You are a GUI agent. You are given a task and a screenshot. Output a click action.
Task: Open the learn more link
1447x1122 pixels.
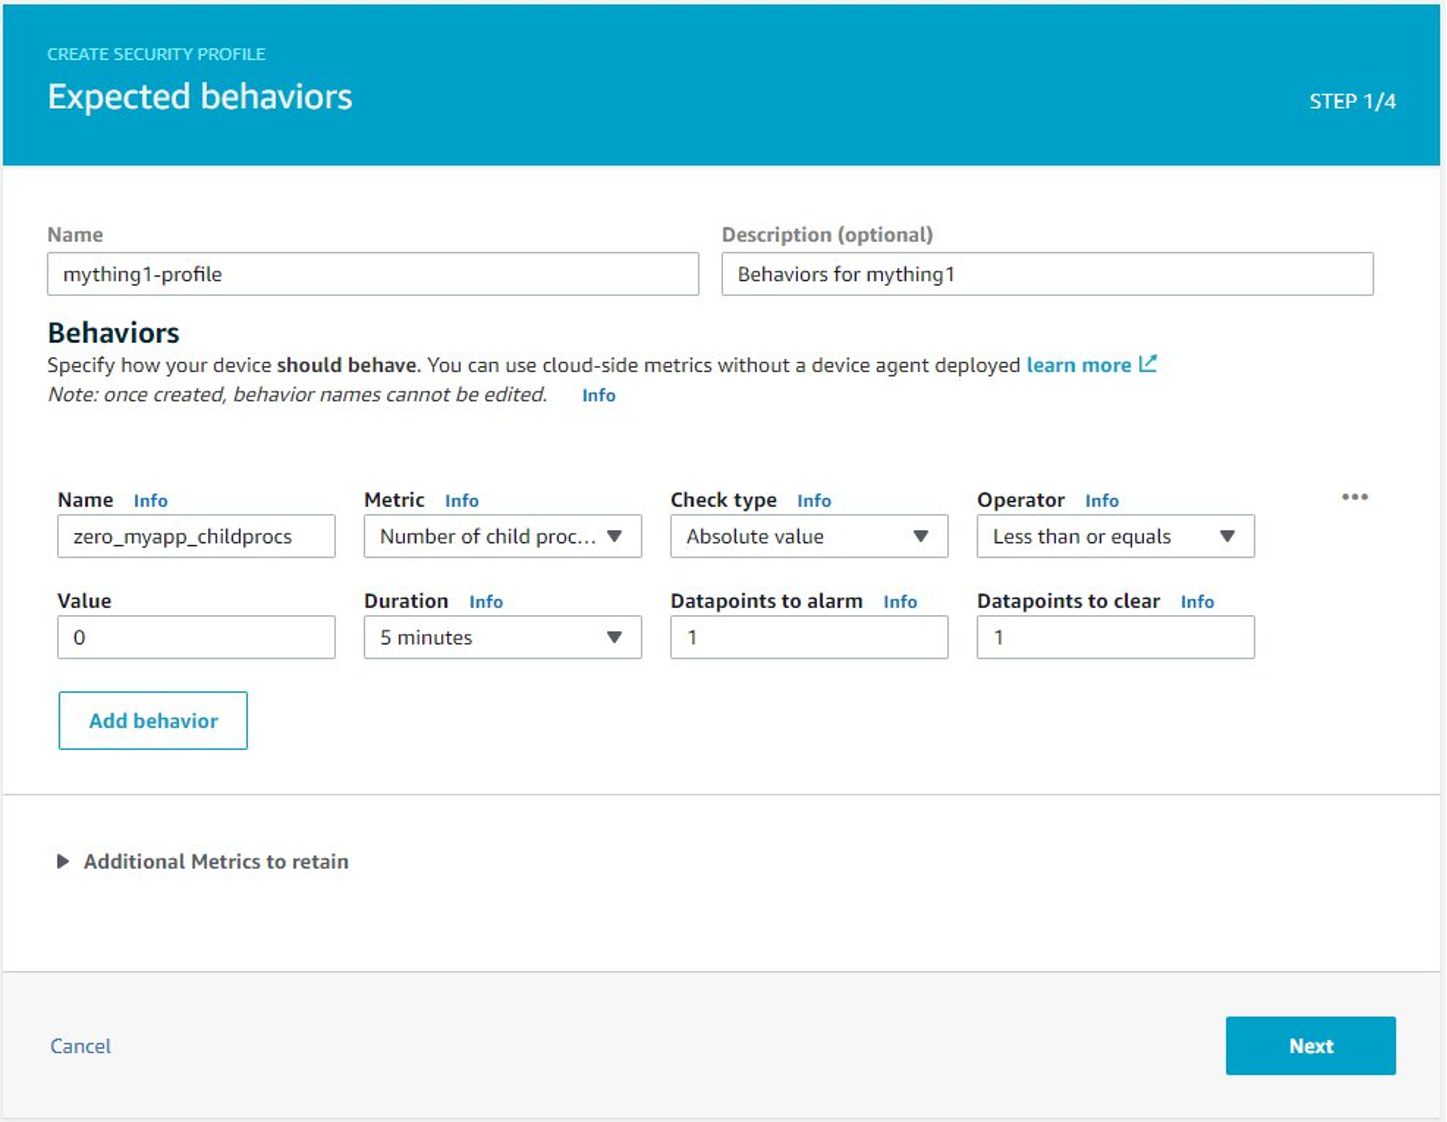(x=1078, y=365)
